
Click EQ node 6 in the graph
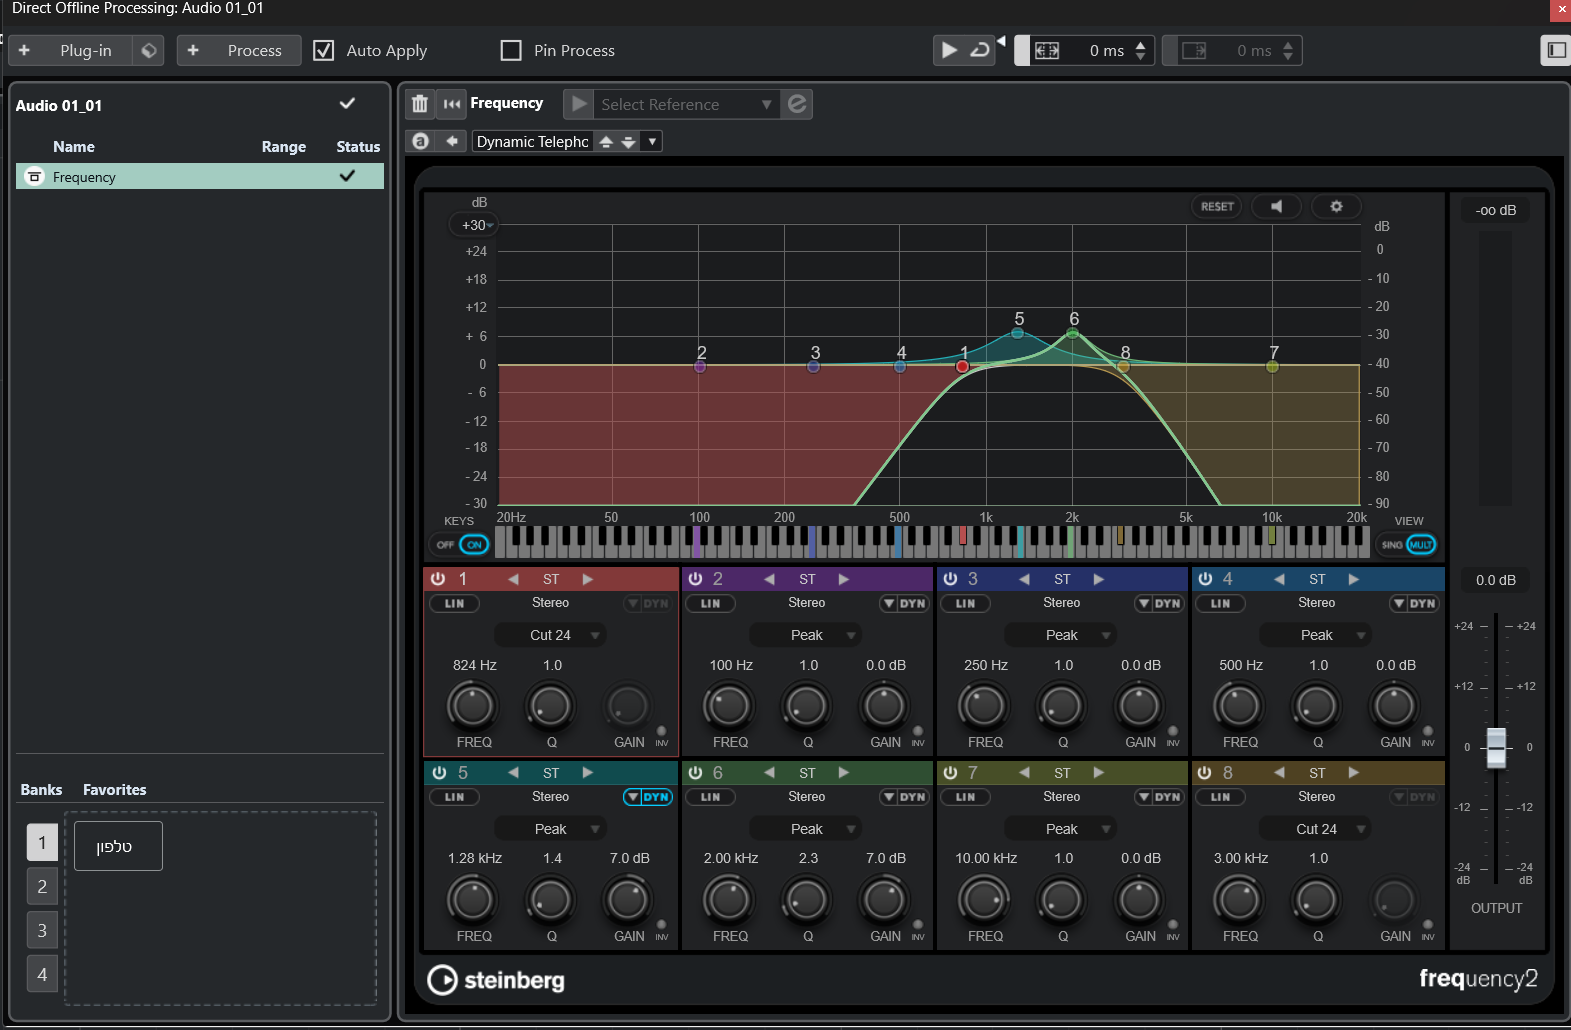coord(1072,333)
